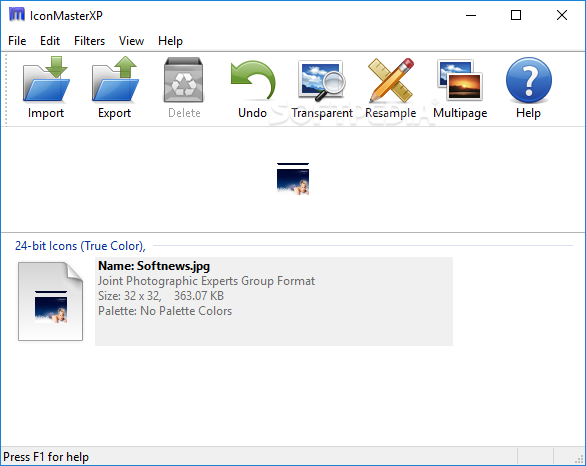Select the Softnews.jpg document thumbnail
This screenshot has height=466, width=586.
pos(50,301)
